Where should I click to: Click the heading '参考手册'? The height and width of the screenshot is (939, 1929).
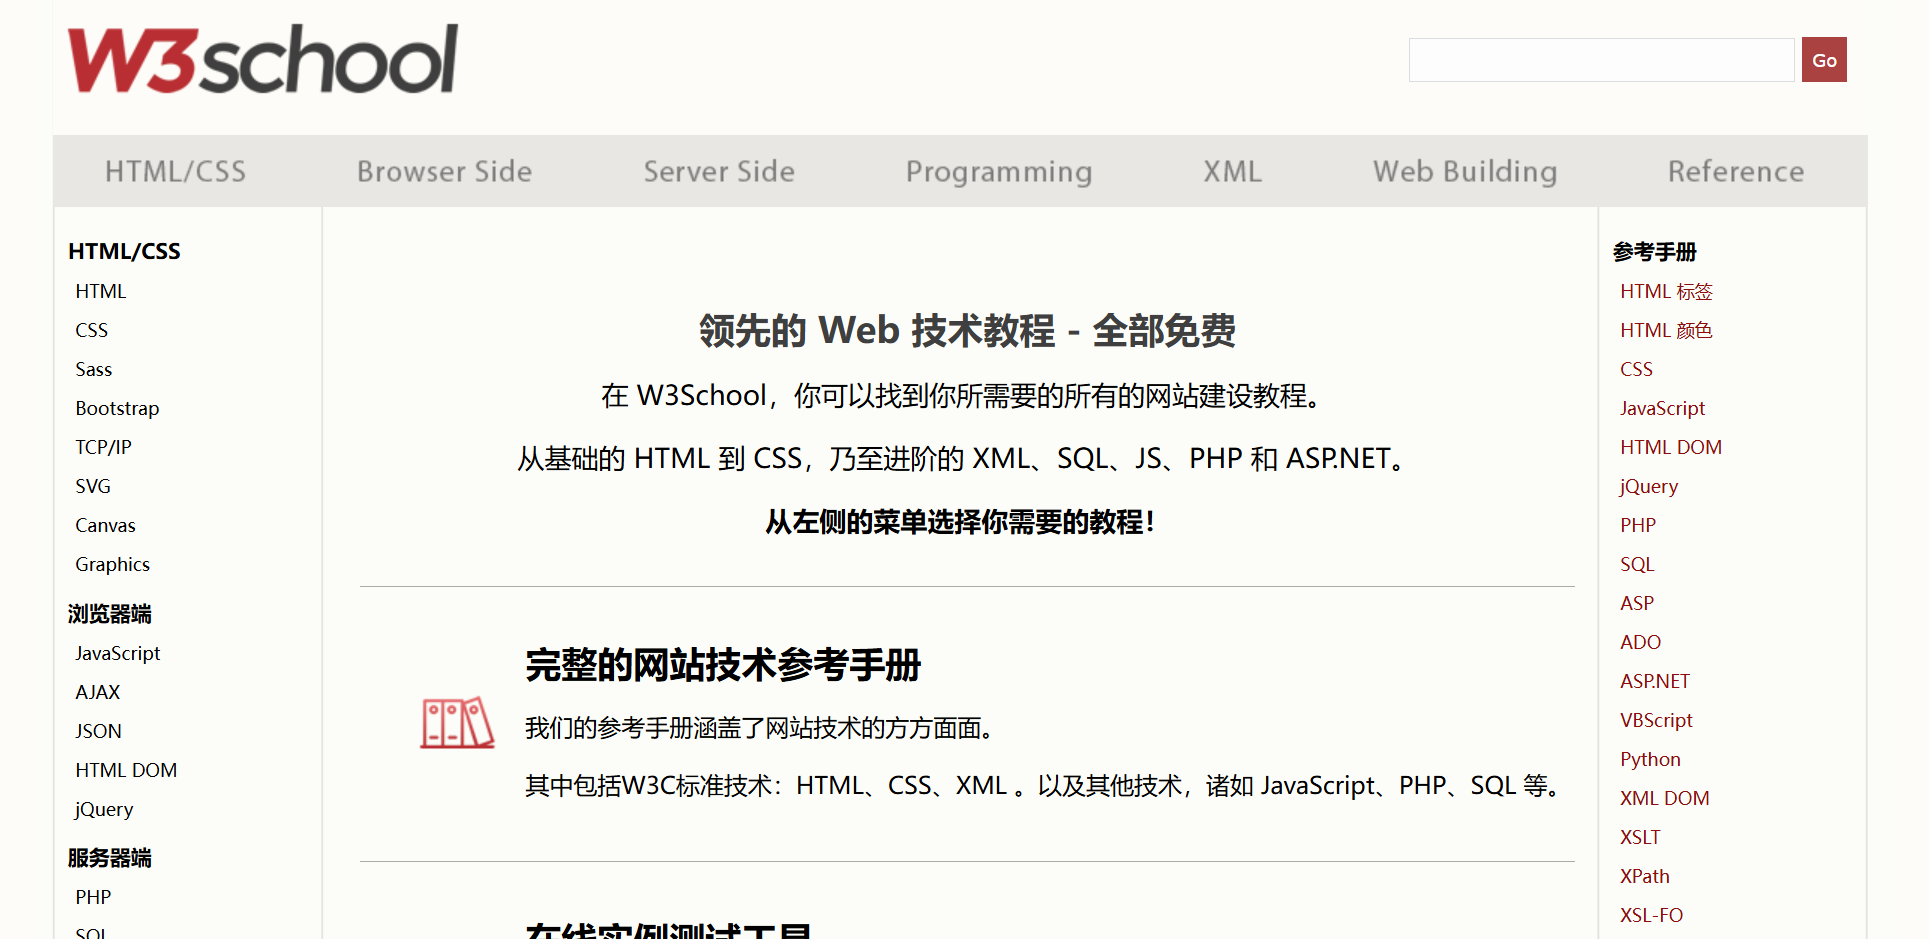tap(1655, 252)
